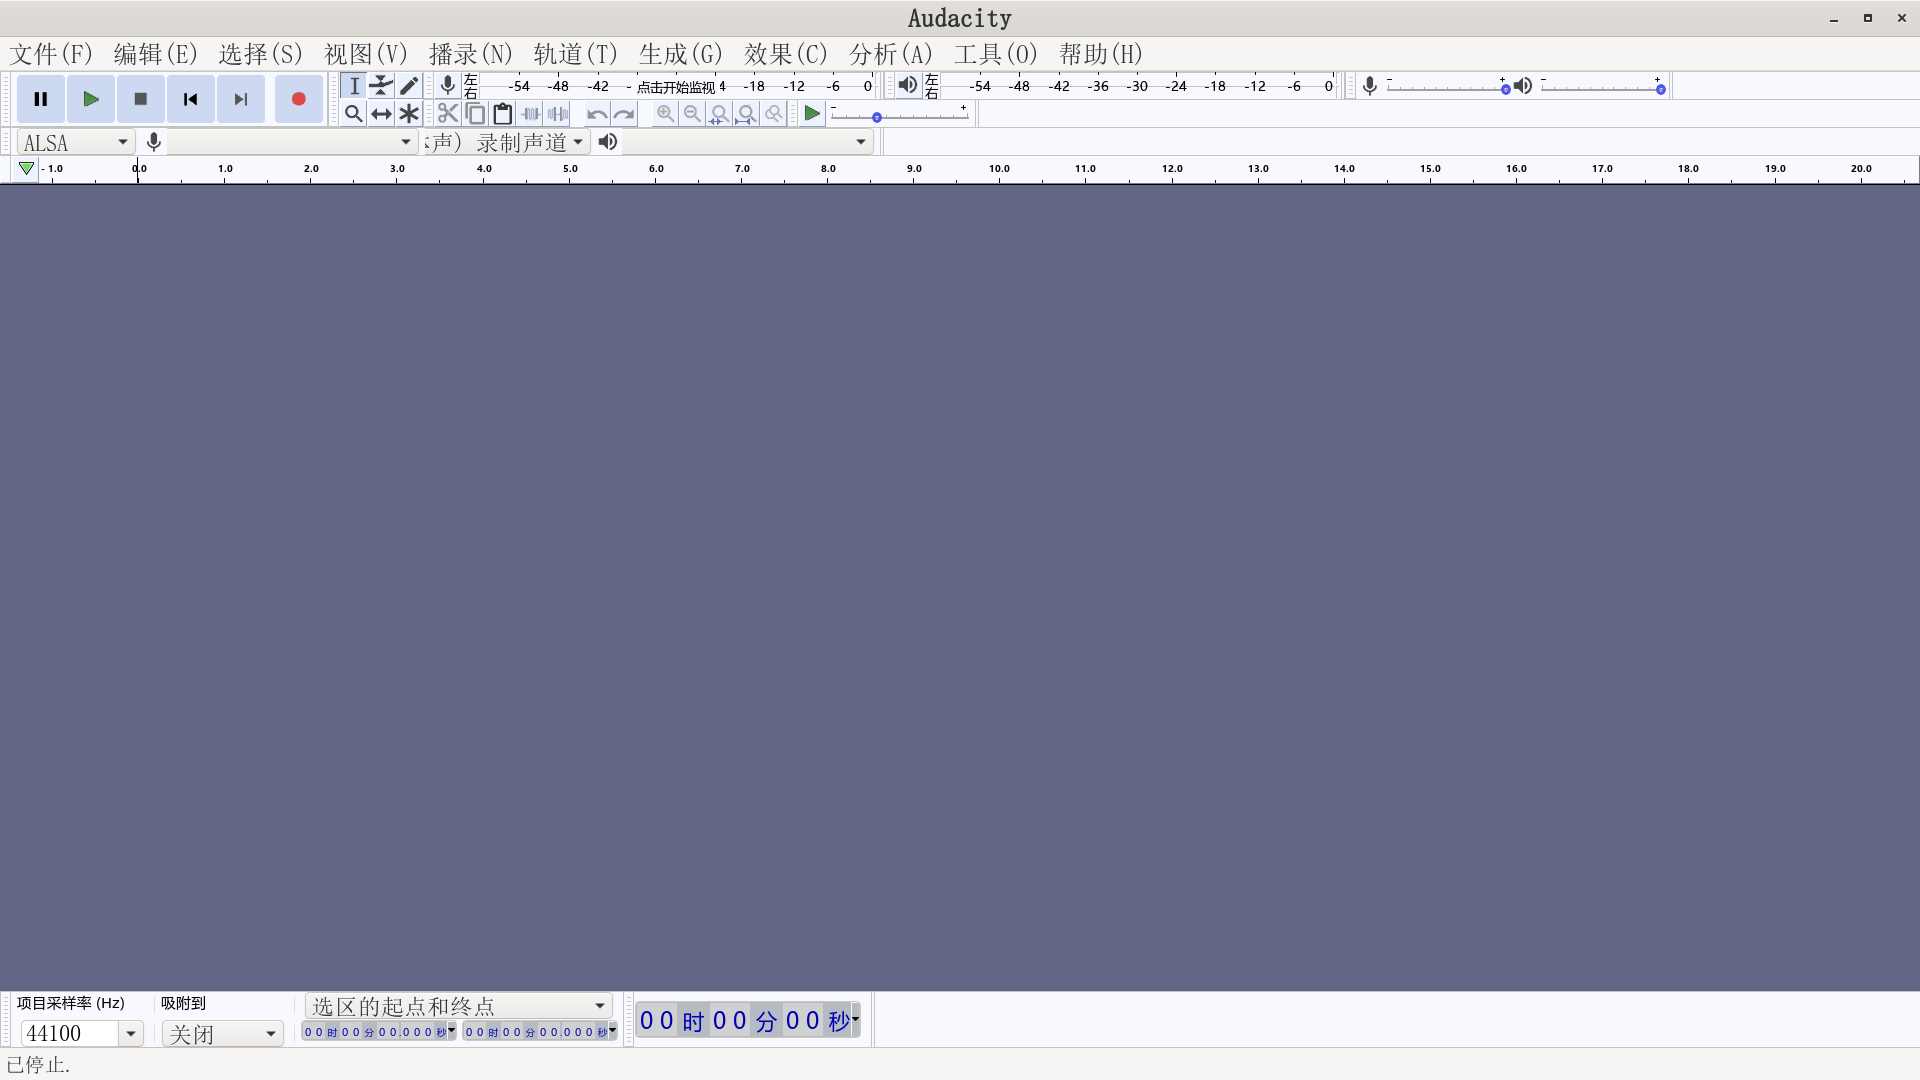The width and height of the screenshot is (1920, 1080).
Task: Open the 选区的起点和终点 selection mode dropdown
Action: tap(458, 1006)
